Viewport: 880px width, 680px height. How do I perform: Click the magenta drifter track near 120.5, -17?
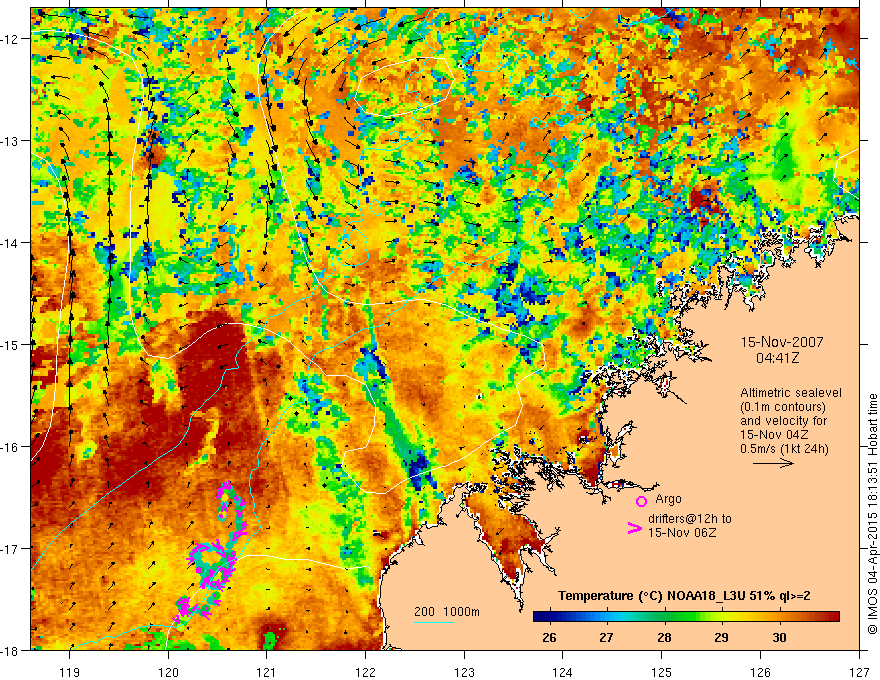point(210,564)
